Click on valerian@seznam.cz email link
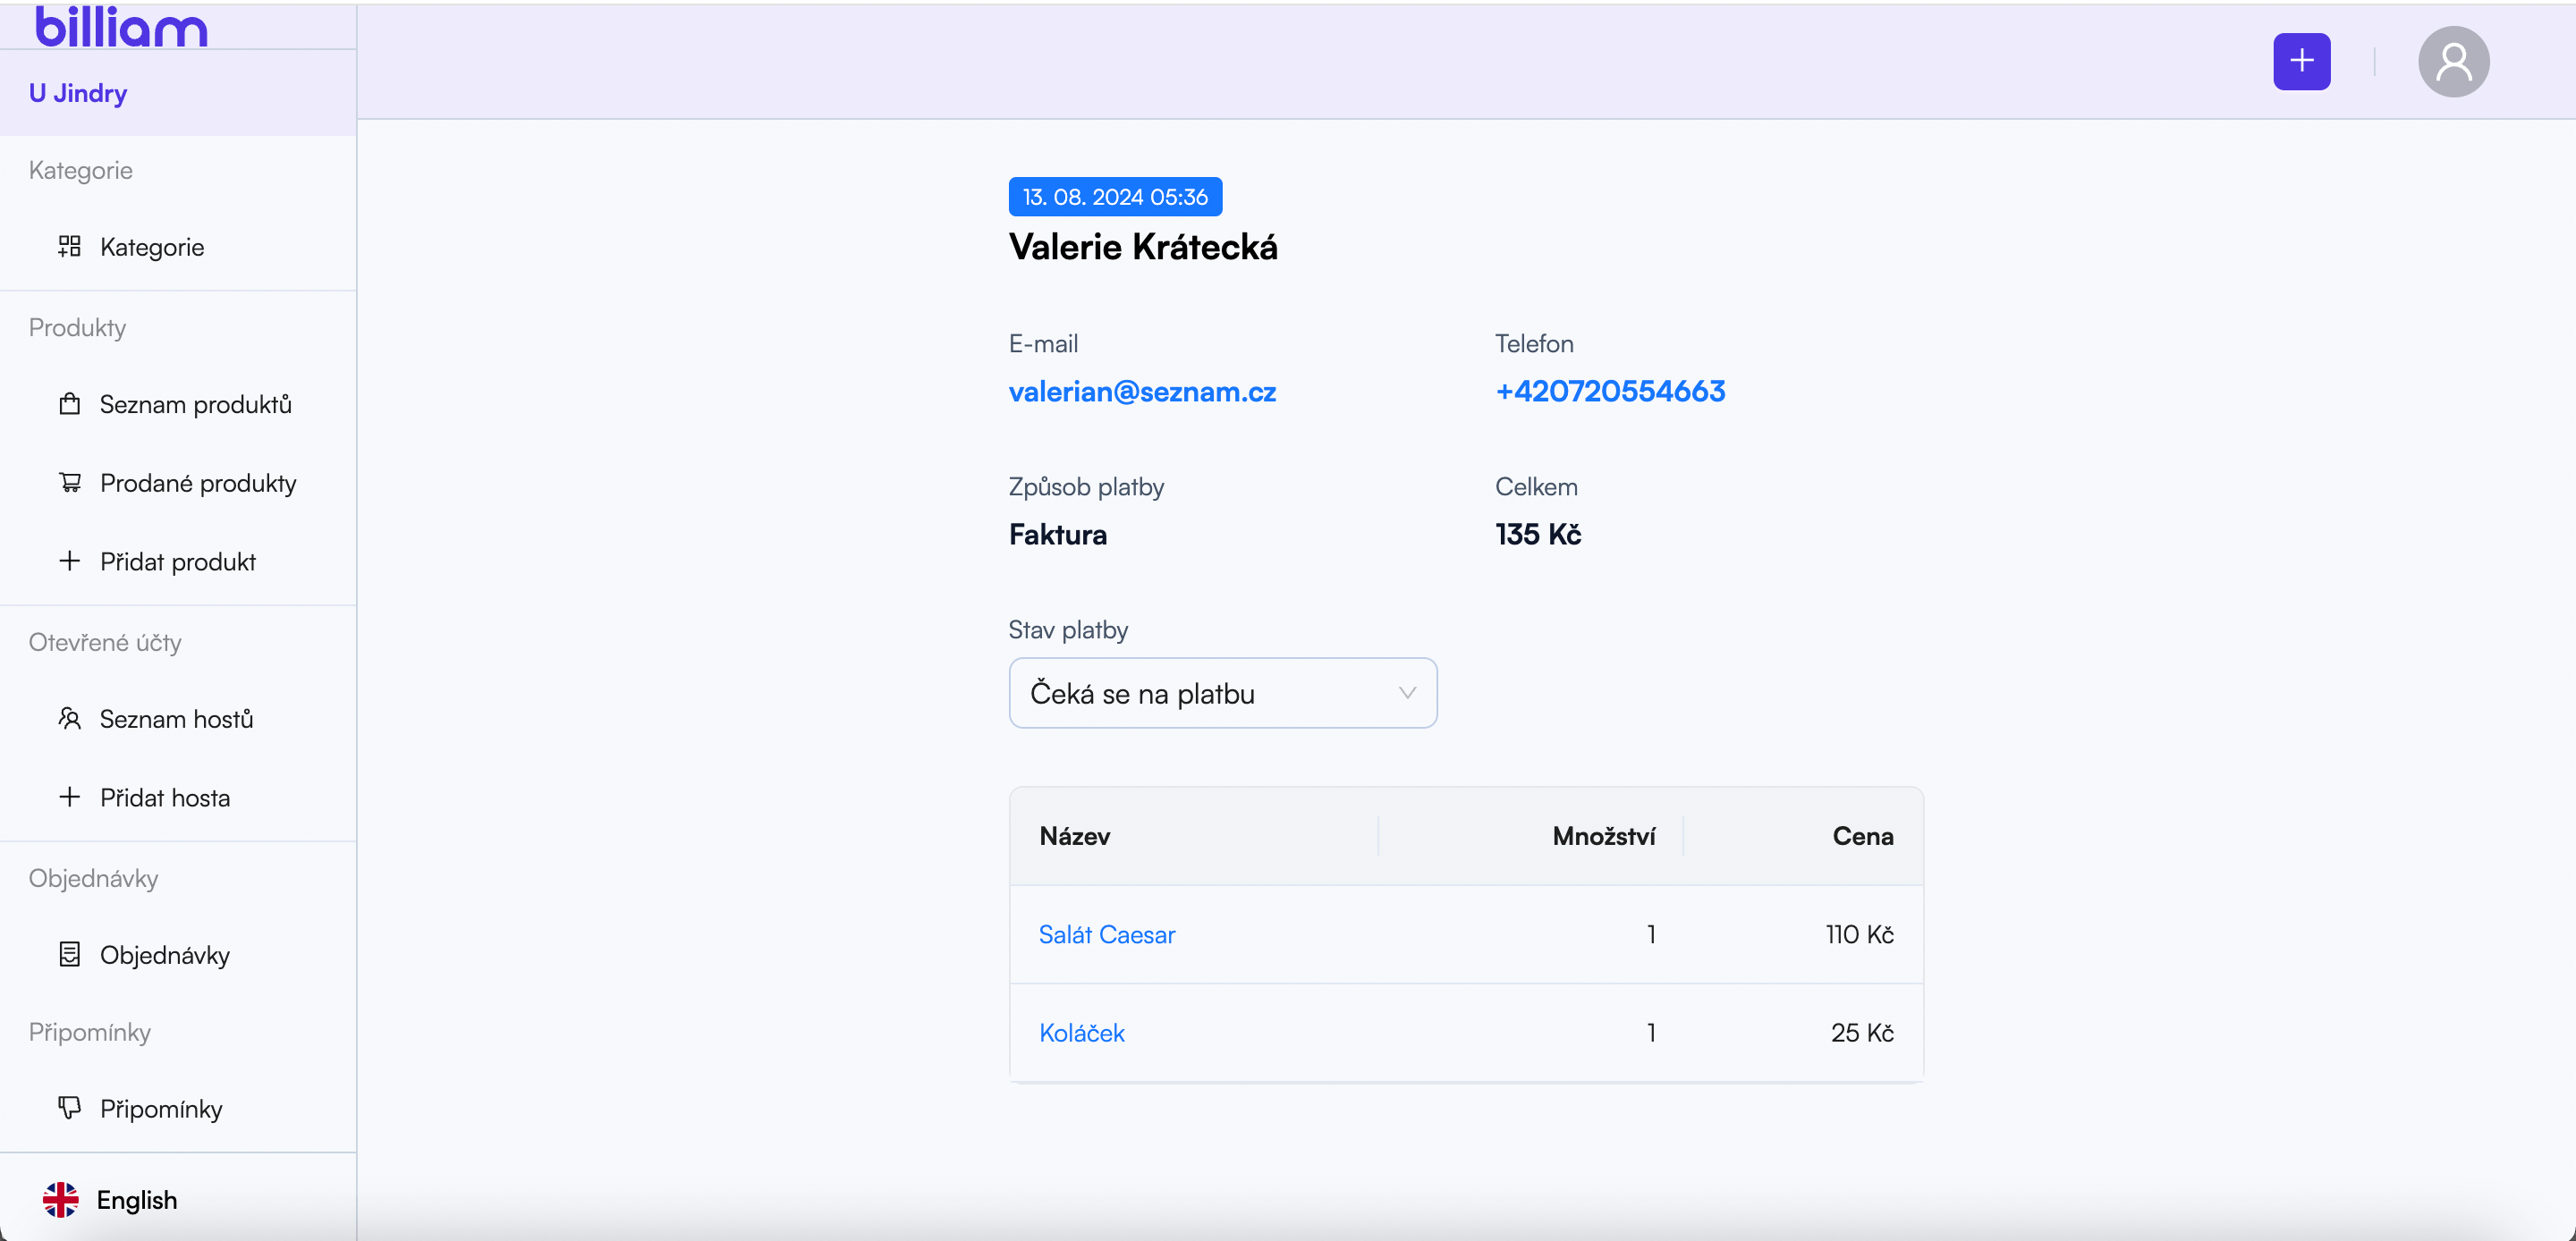2576x1241 pixels. (x=1143, y=393)
